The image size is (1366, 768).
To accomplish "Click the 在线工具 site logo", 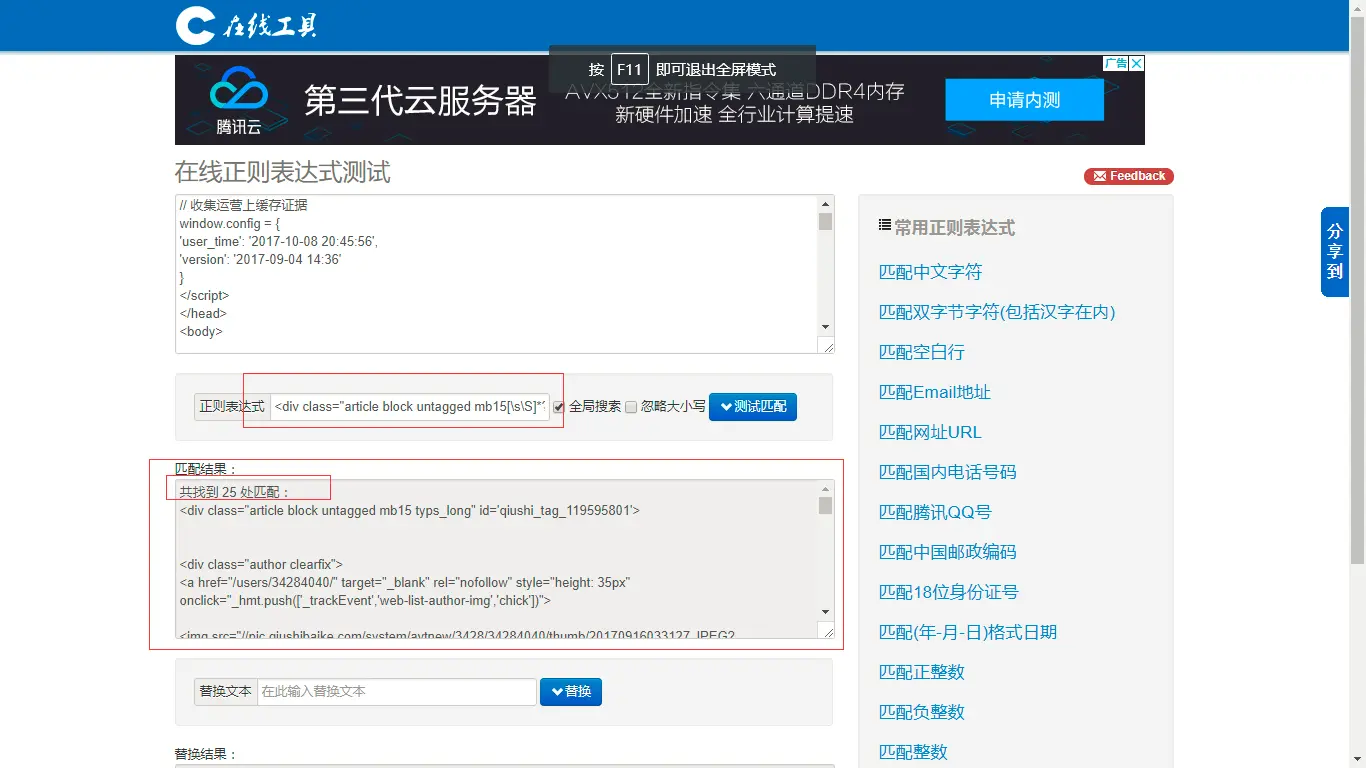I will coord(246,25).
